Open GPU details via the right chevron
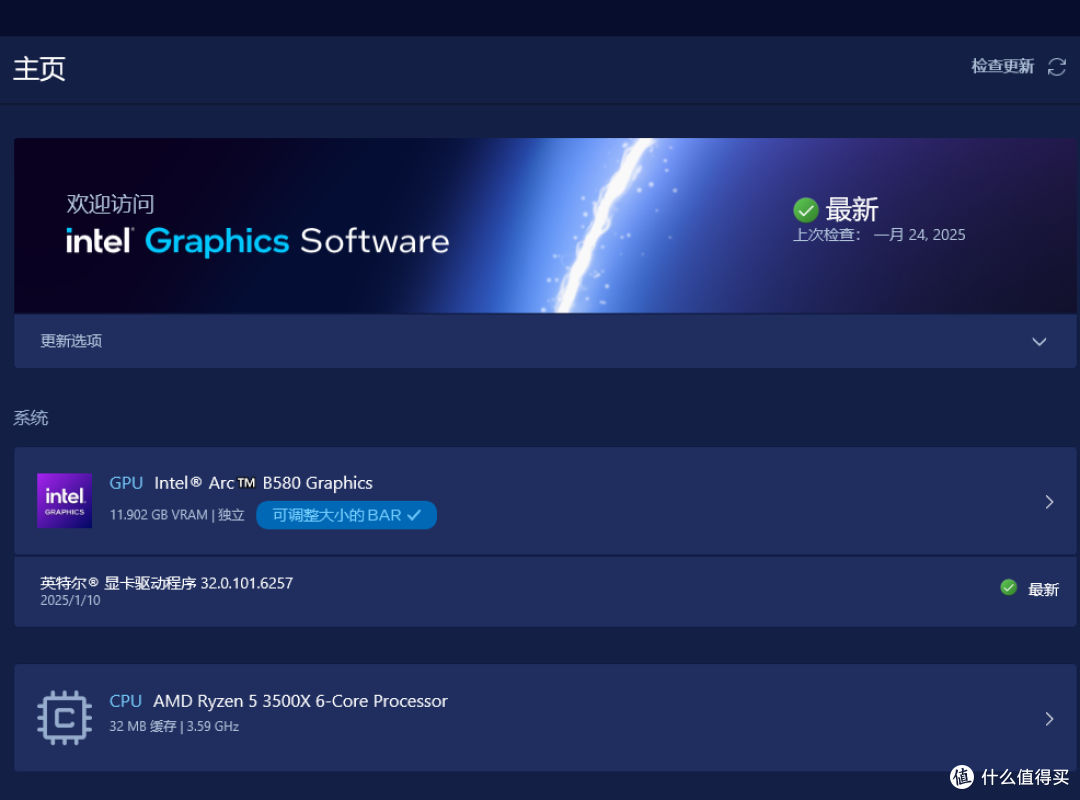 [1049, 502]
